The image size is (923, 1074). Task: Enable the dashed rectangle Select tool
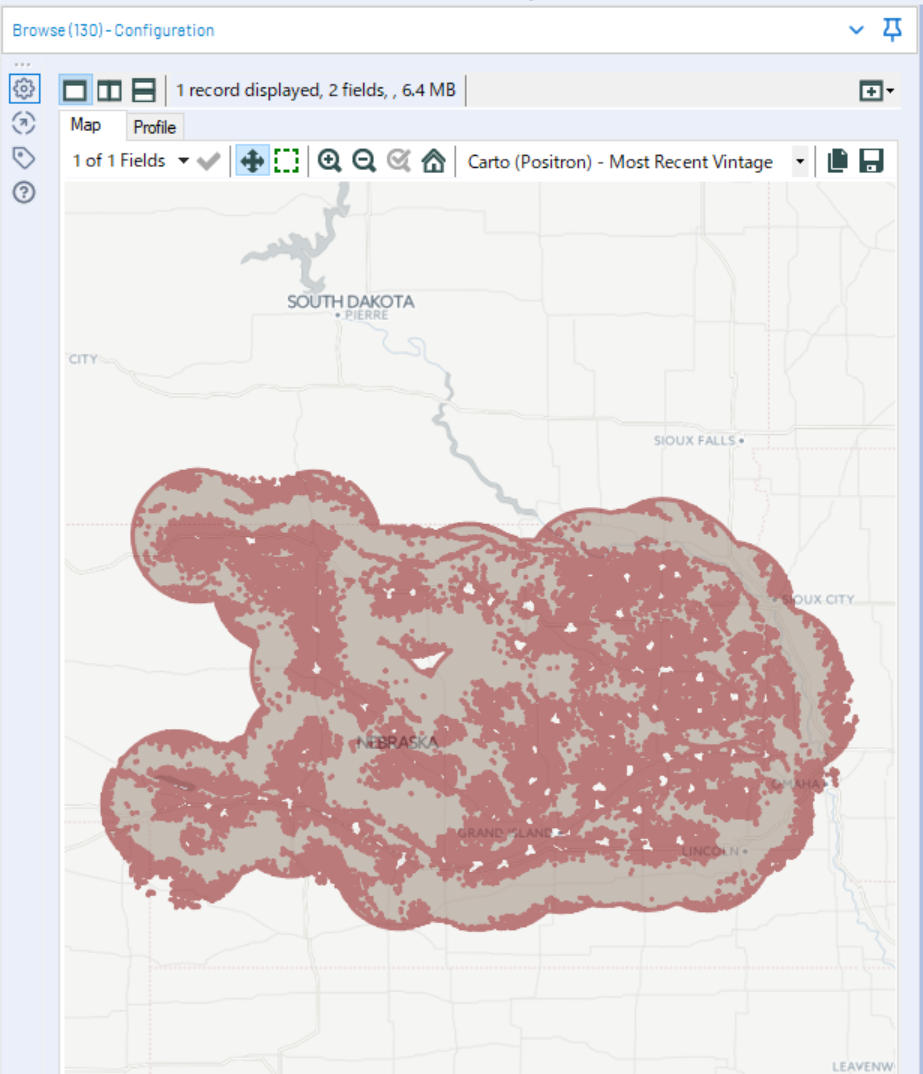(287, 161)
